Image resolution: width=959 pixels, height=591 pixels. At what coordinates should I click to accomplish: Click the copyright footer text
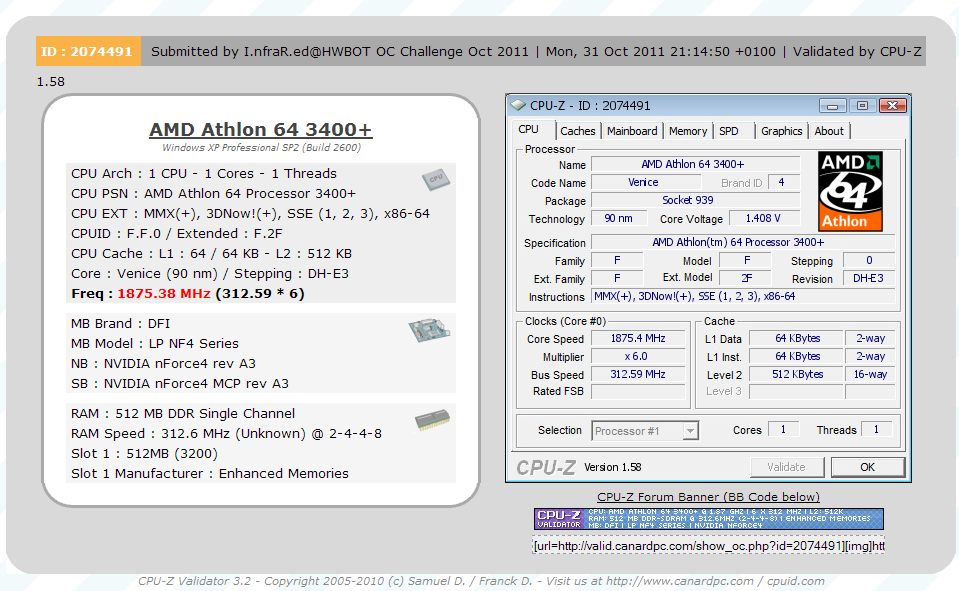[481, 581]
